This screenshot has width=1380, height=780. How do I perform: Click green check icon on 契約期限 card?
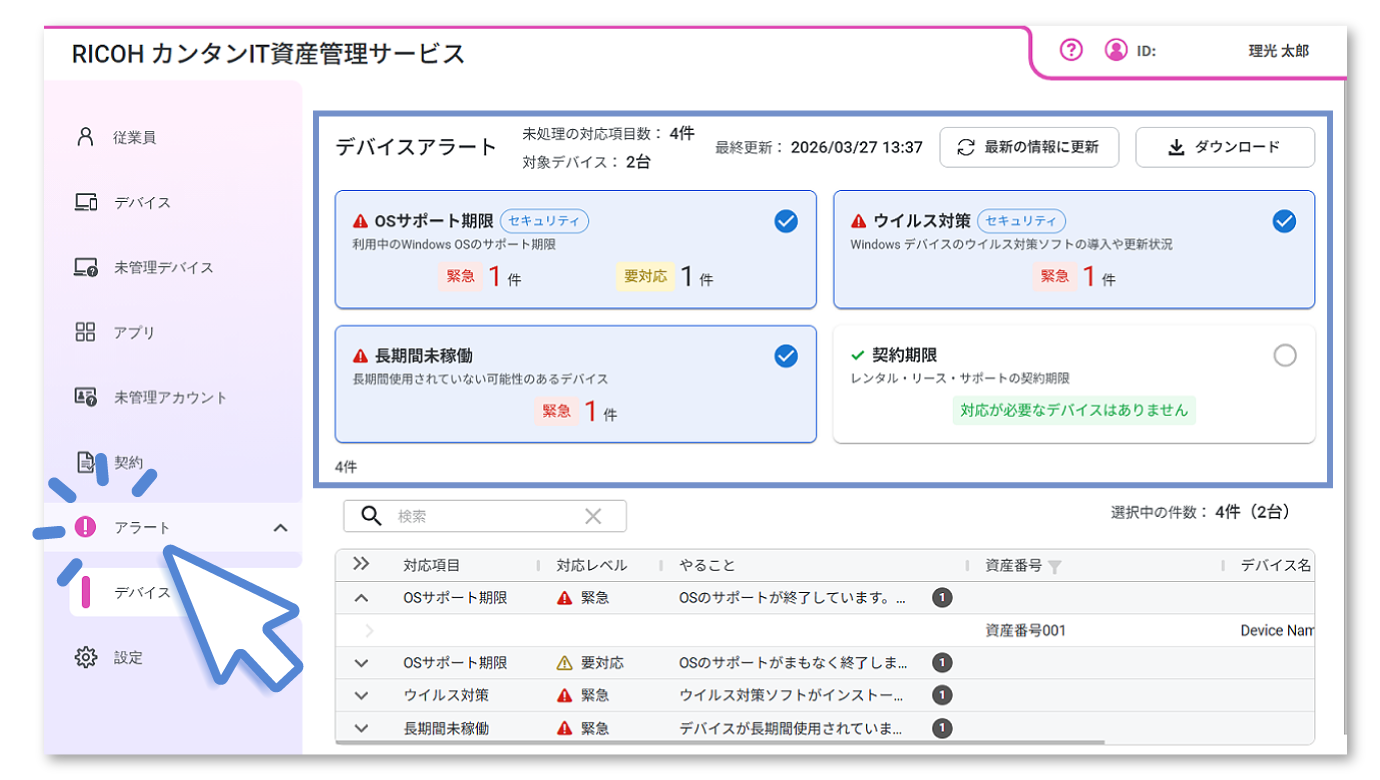(x=857, y=355)
